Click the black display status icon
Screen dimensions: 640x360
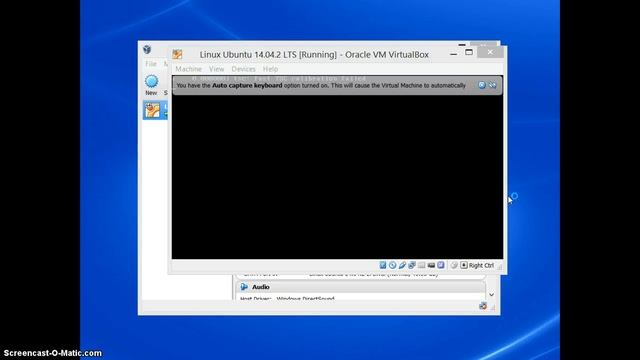pos(431,265)
